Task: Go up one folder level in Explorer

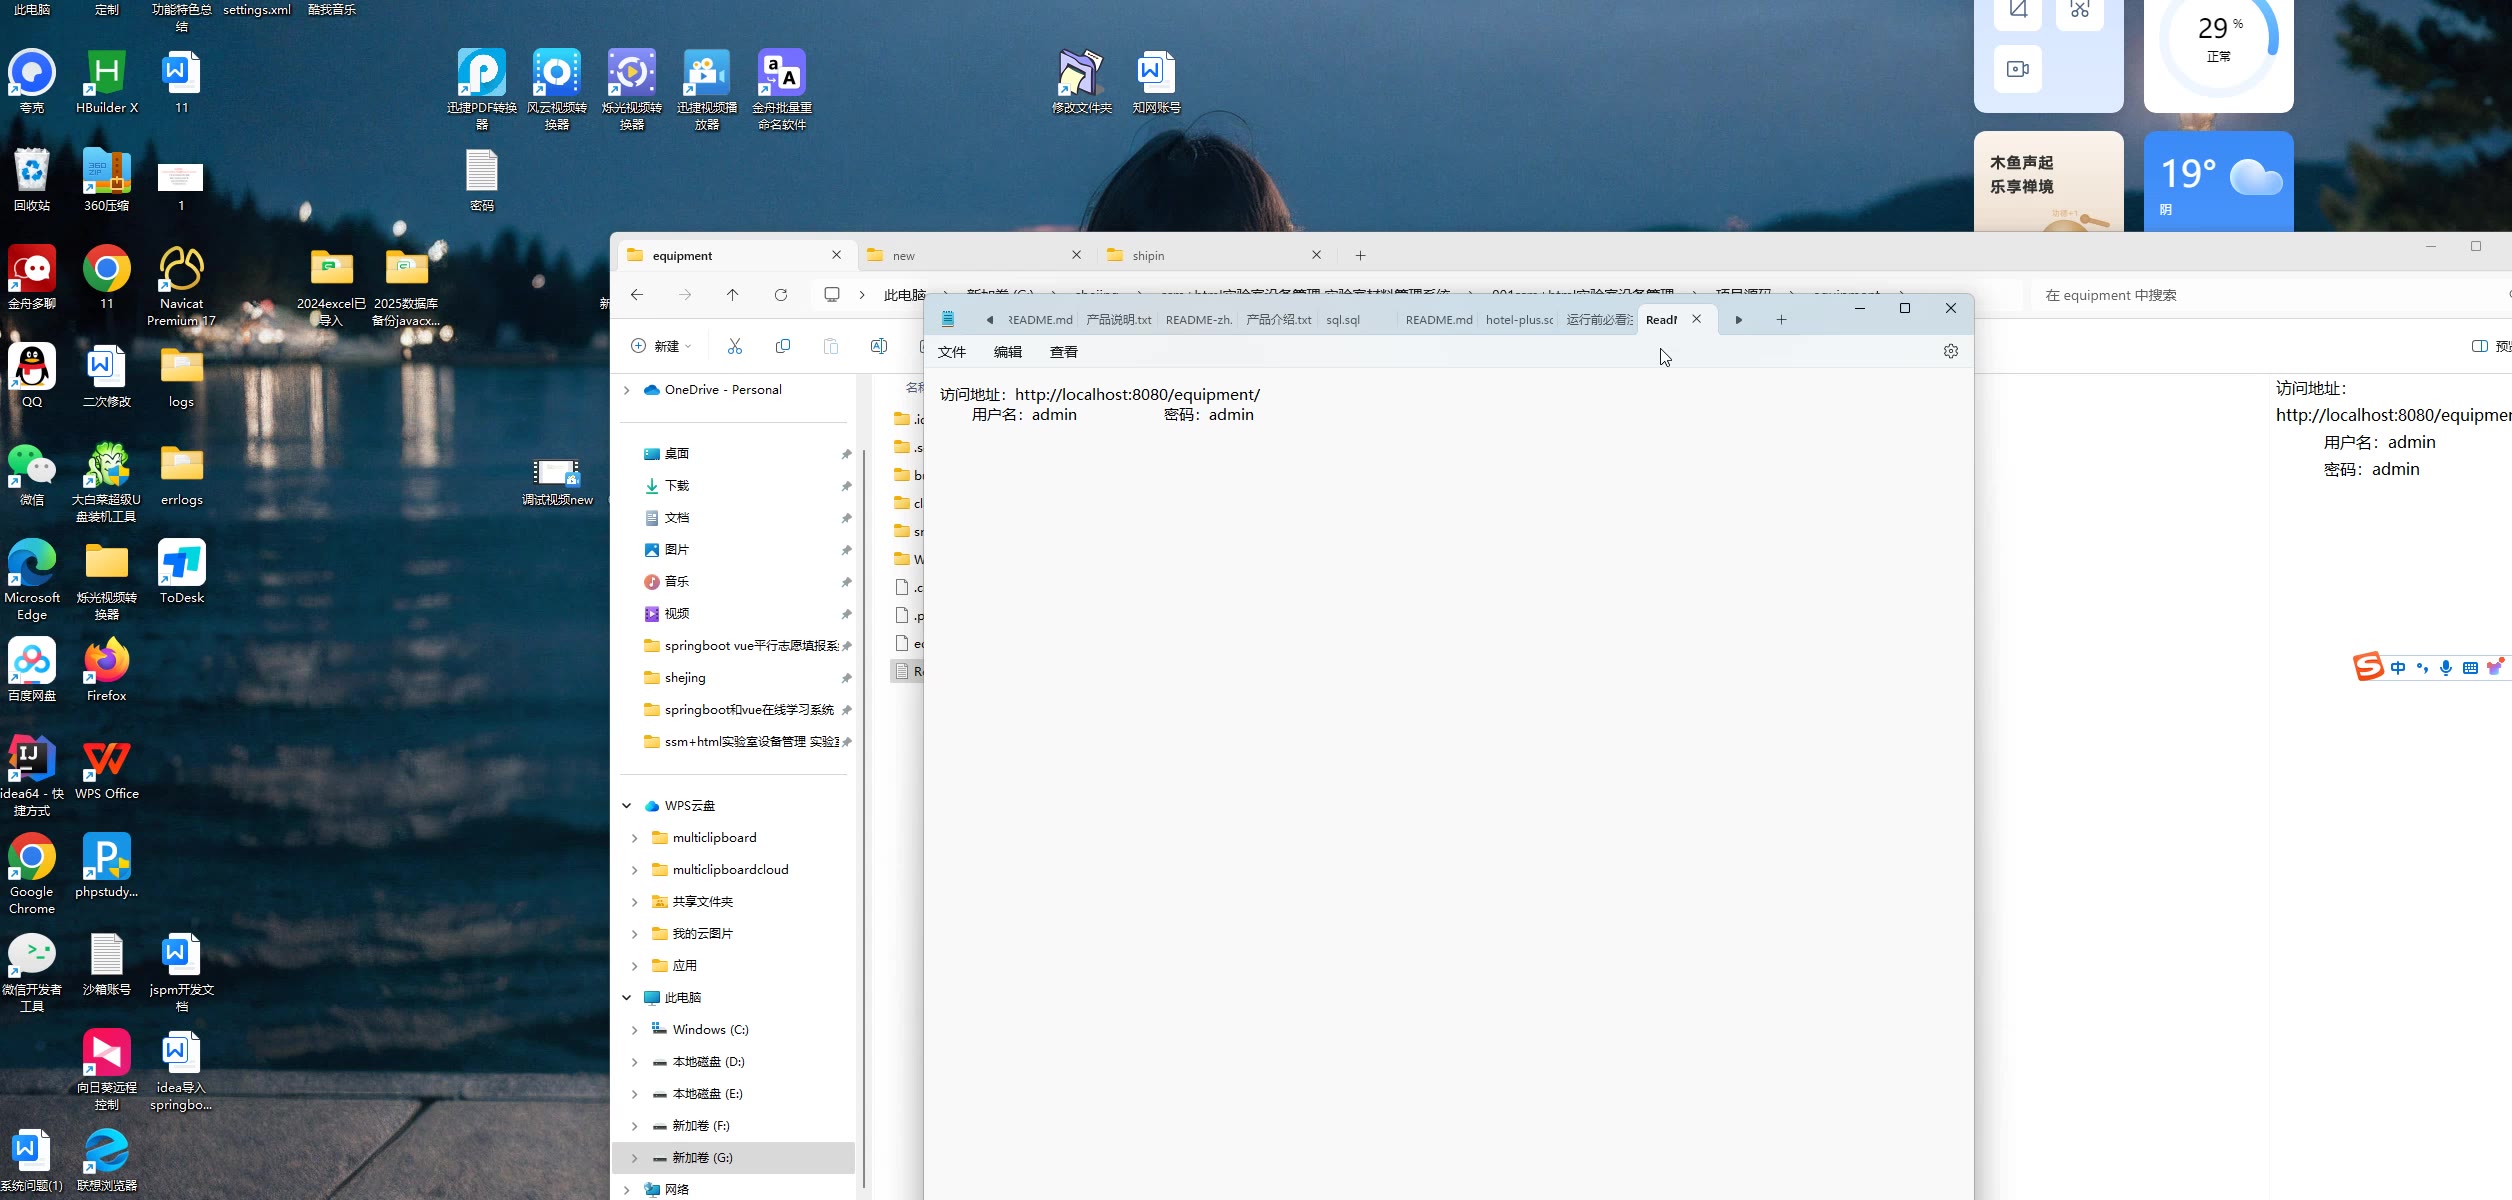Action: tap(733, 295)
